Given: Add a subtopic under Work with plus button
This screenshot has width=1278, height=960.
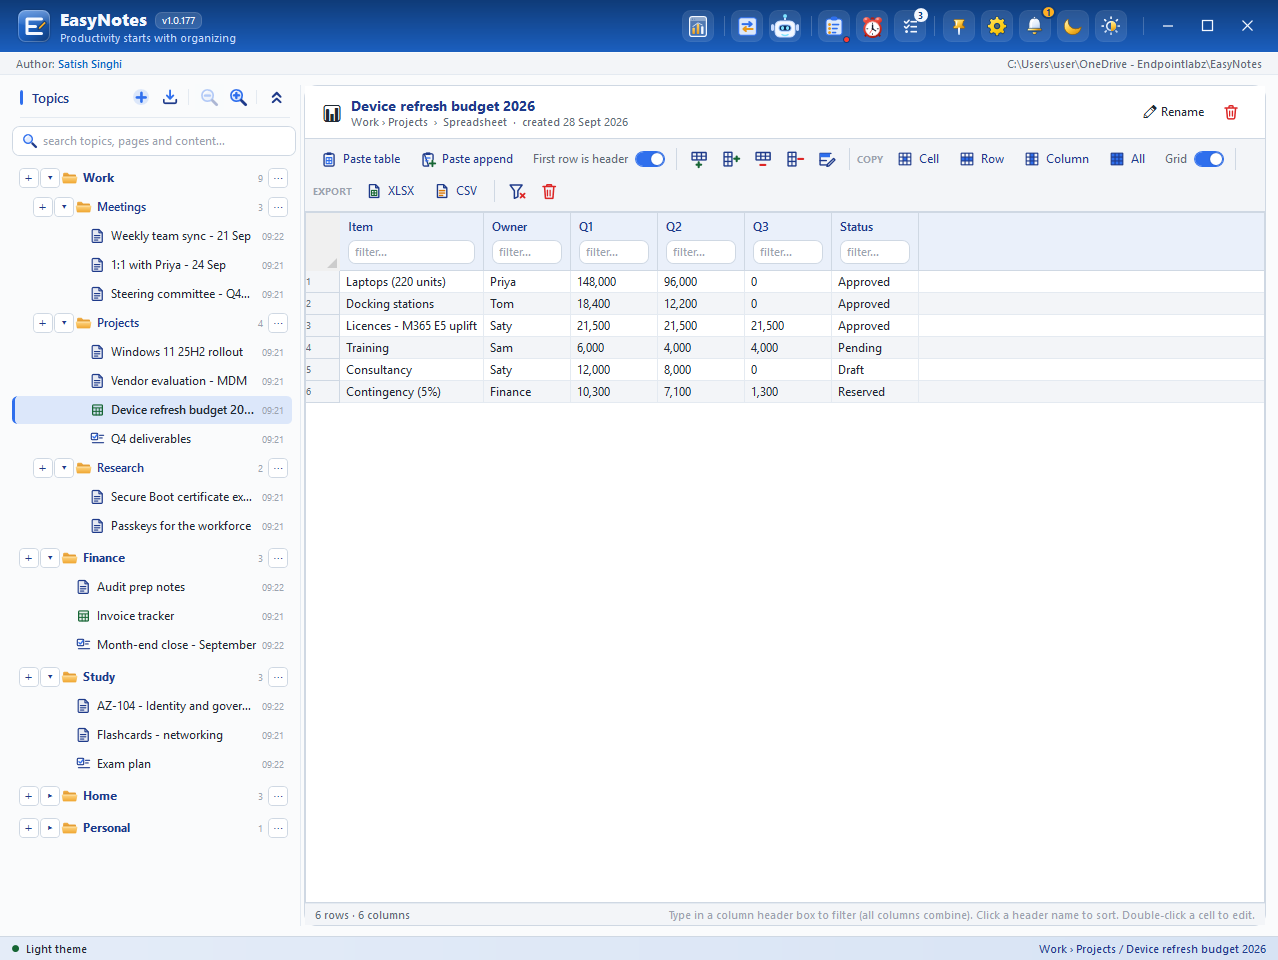Looking at the screenshot, I should pos(28,178).
